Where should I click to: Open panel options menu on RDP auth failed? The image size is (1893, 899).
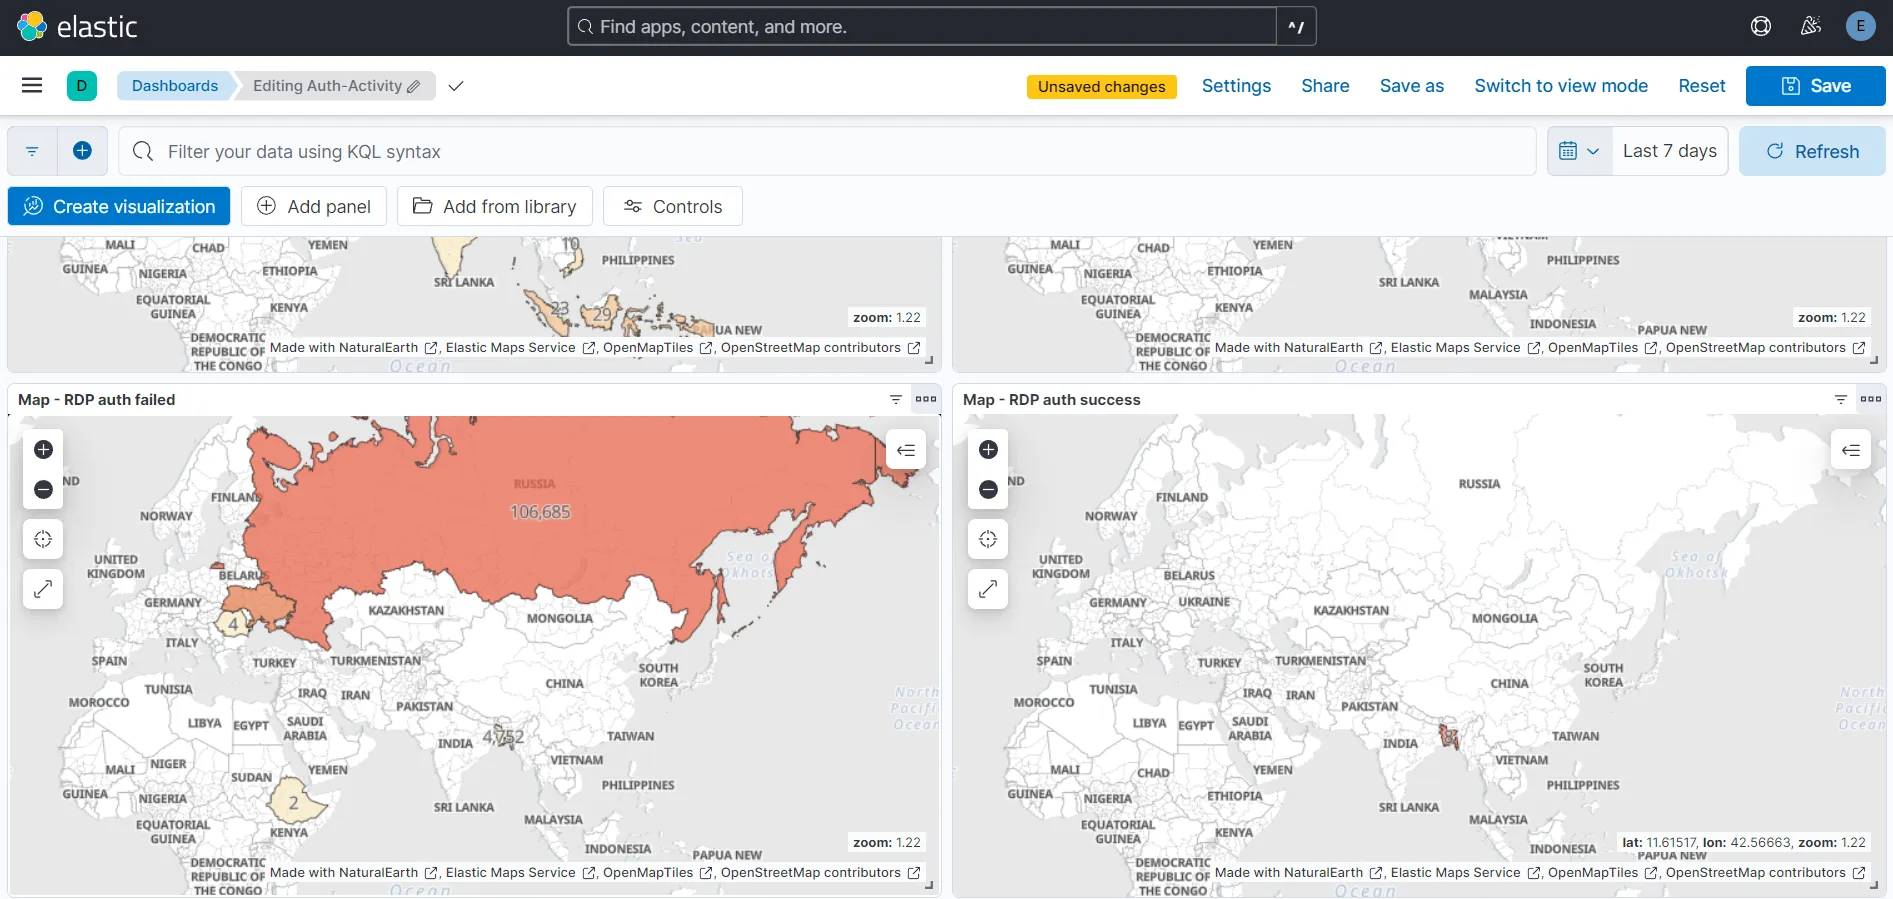[926, 399]
